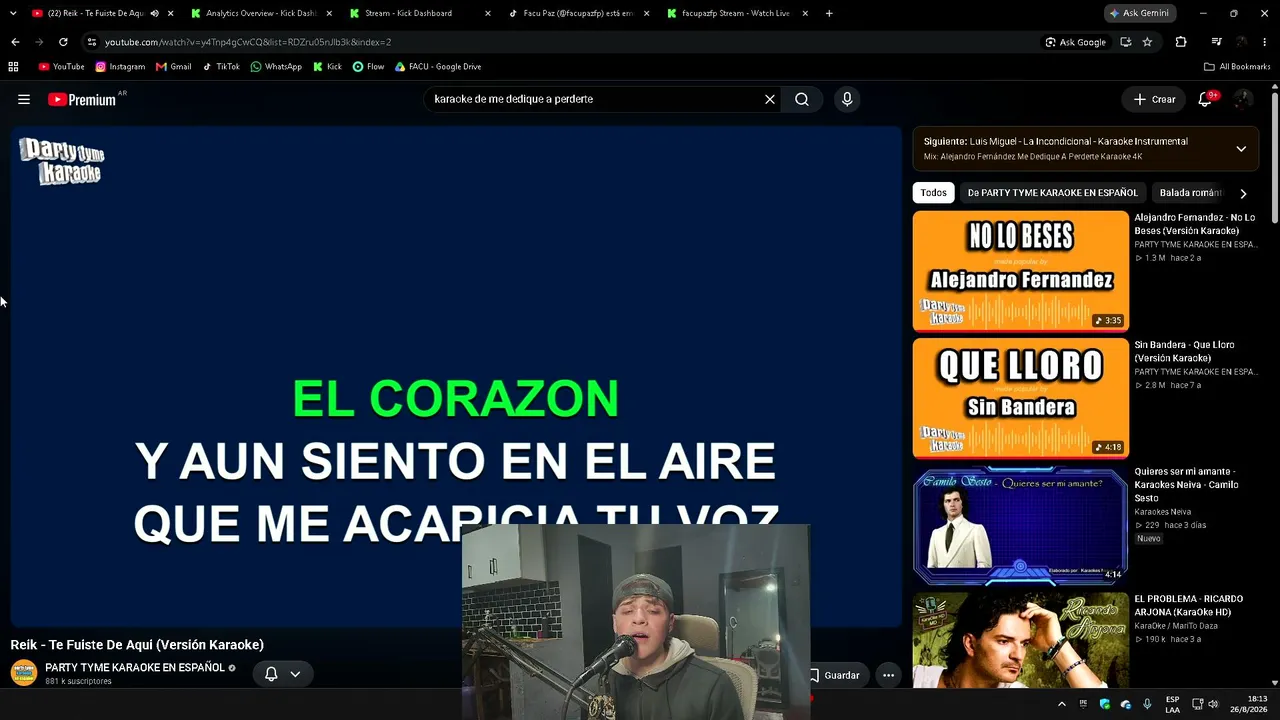This screenshot has width=1280, height=720.
Task: Select the Balada romántica filter chip
Action: [1190, 193]
